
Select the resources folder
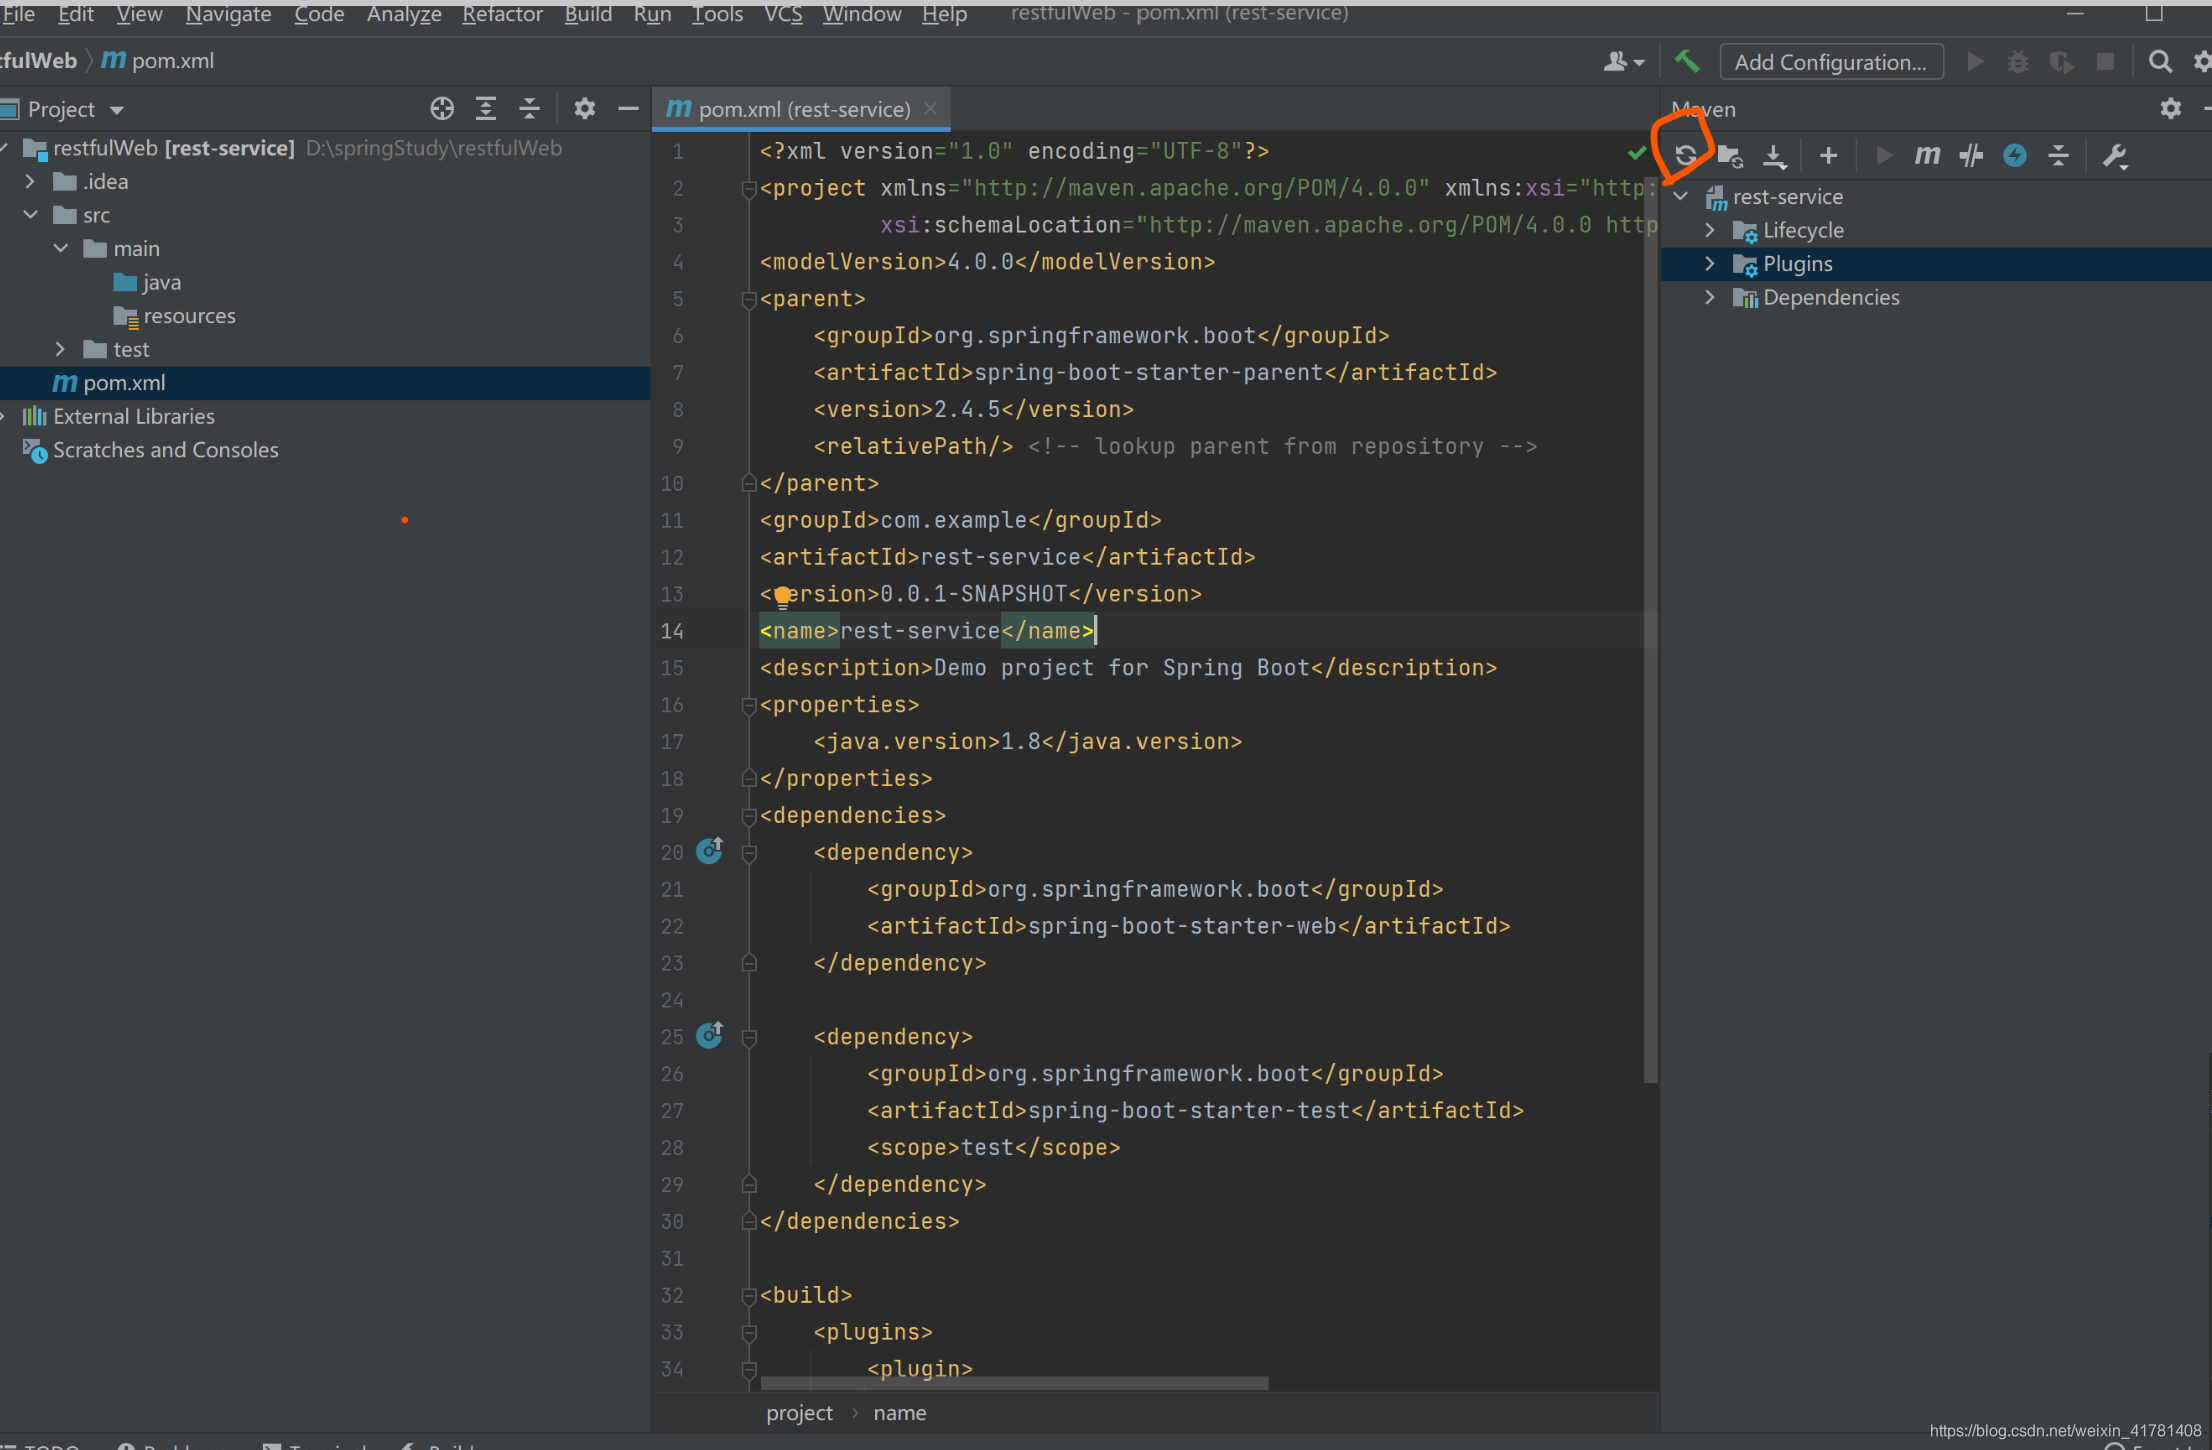tap(175, 316)
